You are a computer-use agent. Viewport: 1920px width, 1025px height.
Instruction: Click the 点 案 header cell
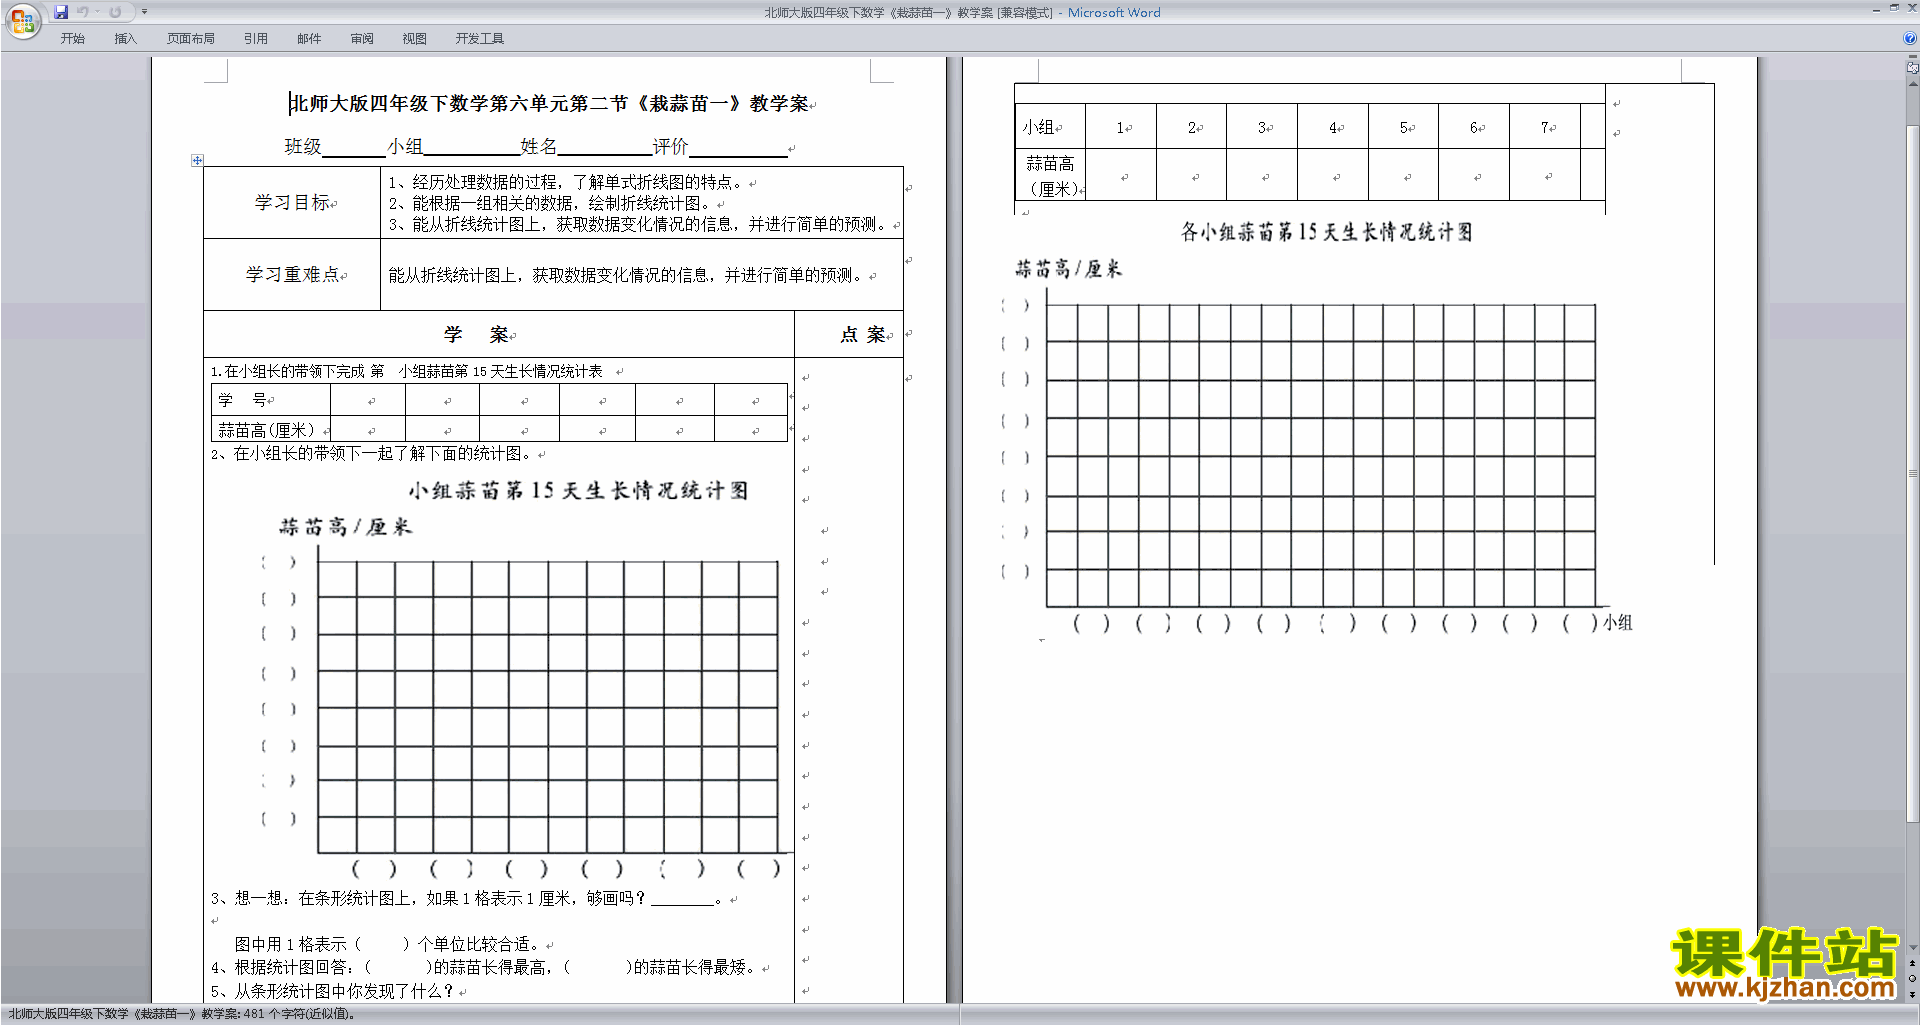tap(849, 335)
